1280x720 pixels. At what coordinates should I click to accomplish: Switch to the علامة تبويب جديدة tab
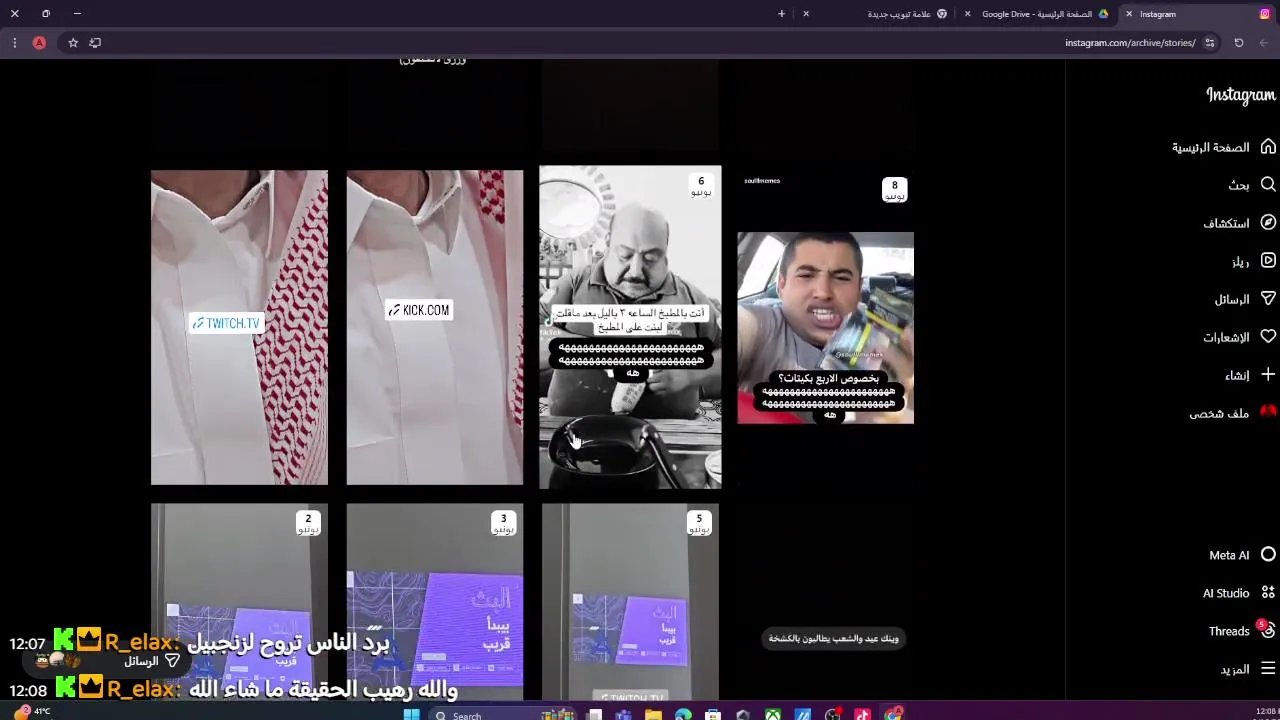(x=875, y=14)
